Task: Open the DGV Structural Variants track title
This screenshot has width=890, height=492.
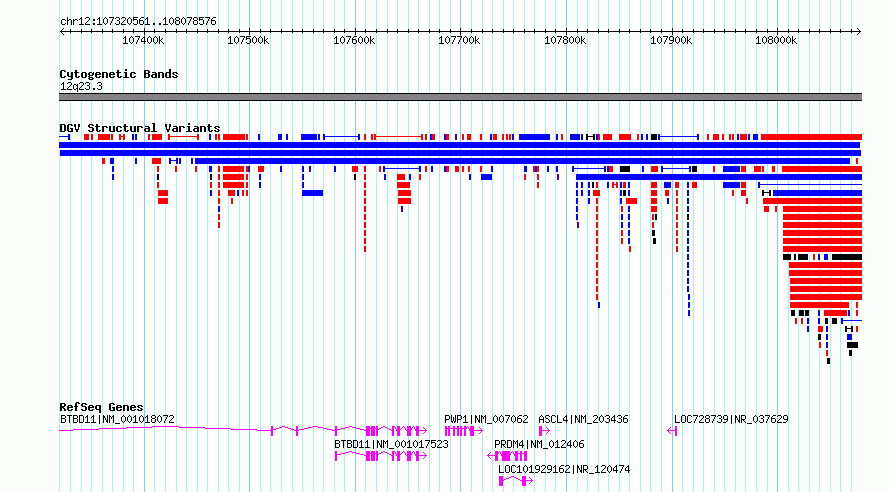Action: point(140,128)
